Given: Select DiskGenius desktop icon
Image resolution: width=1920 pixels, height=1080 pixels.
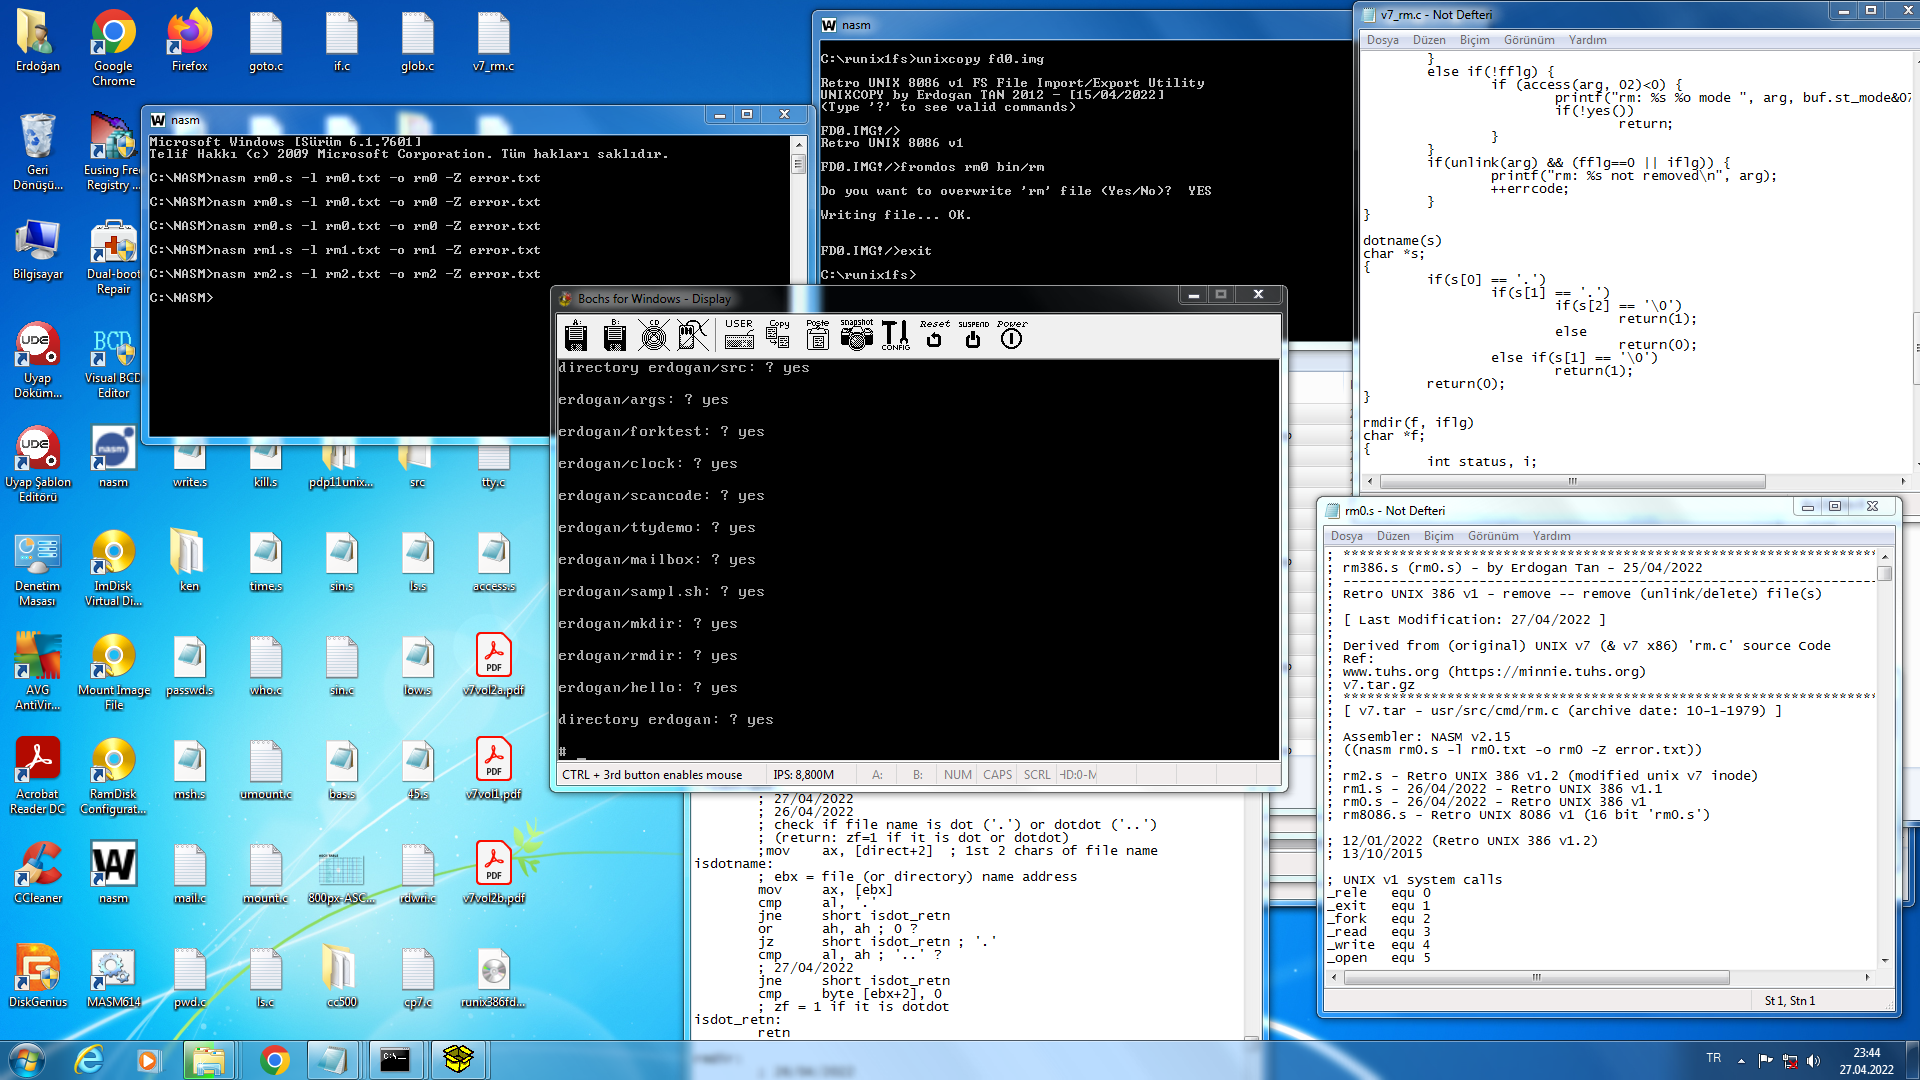Looking at the screenshot, I should point(37,977).
